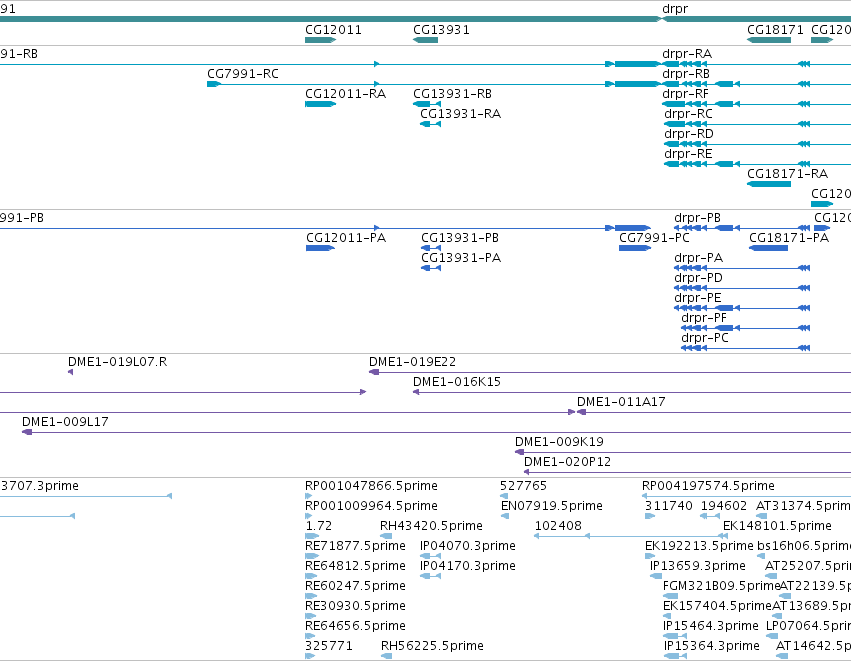Select the CG18171-RA transcript
The height and width of the screenshot is (661, 851).
tap(769, 184)
